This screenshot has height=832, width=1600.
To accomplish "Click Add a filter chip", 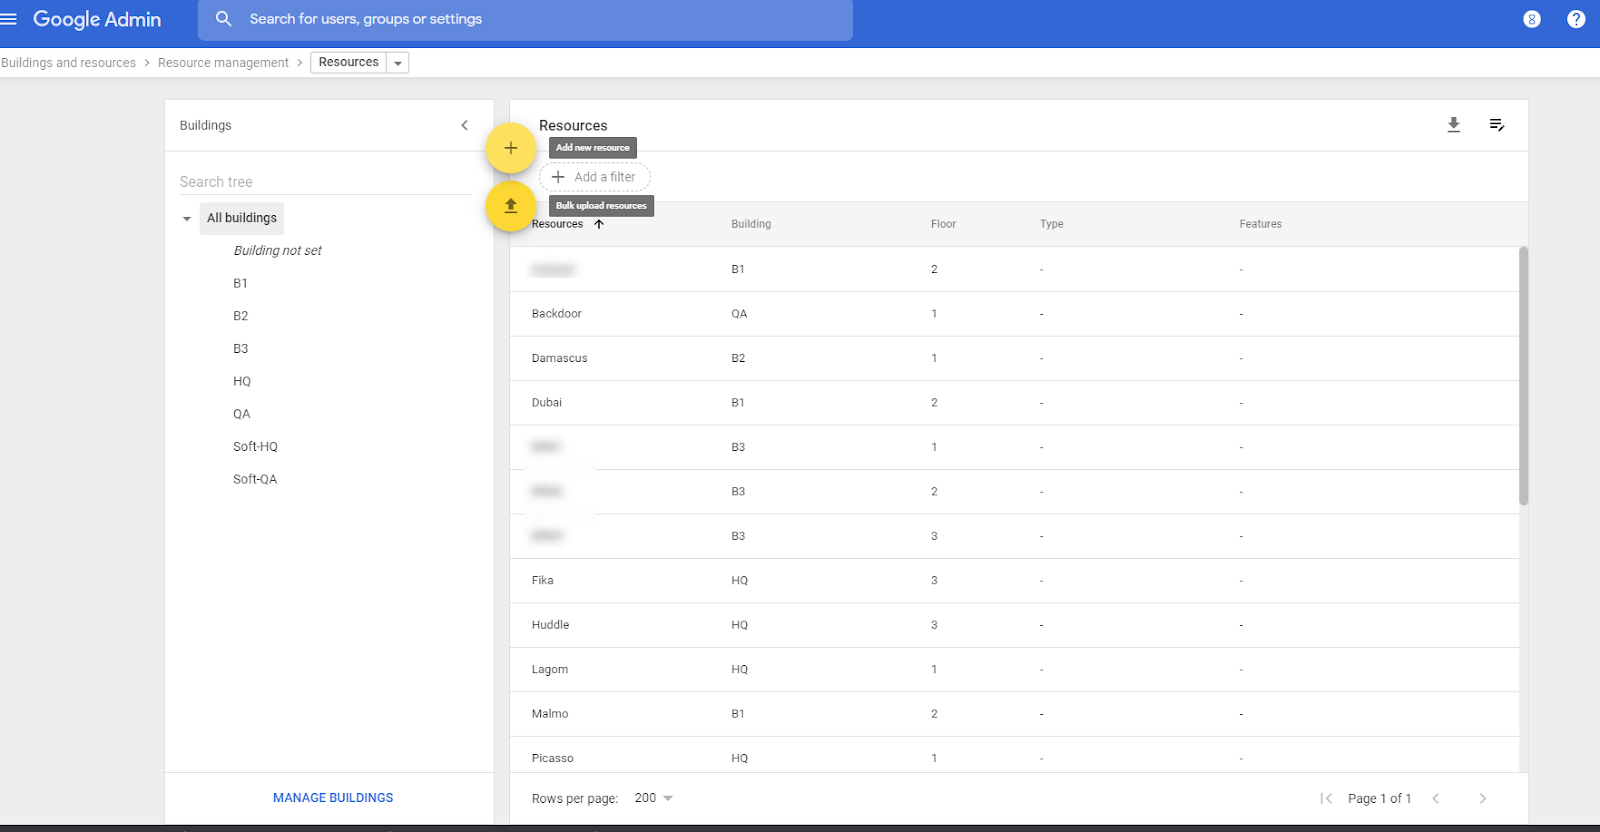I will 595,177.
